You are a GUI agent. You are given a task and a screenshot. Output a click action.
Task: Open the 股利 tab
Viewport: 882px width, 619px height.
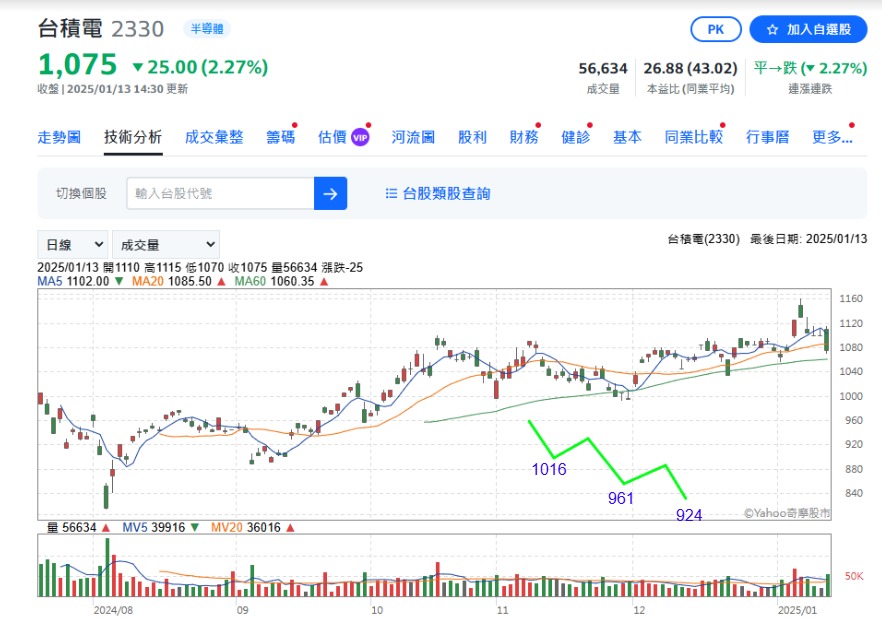(472, 137)
